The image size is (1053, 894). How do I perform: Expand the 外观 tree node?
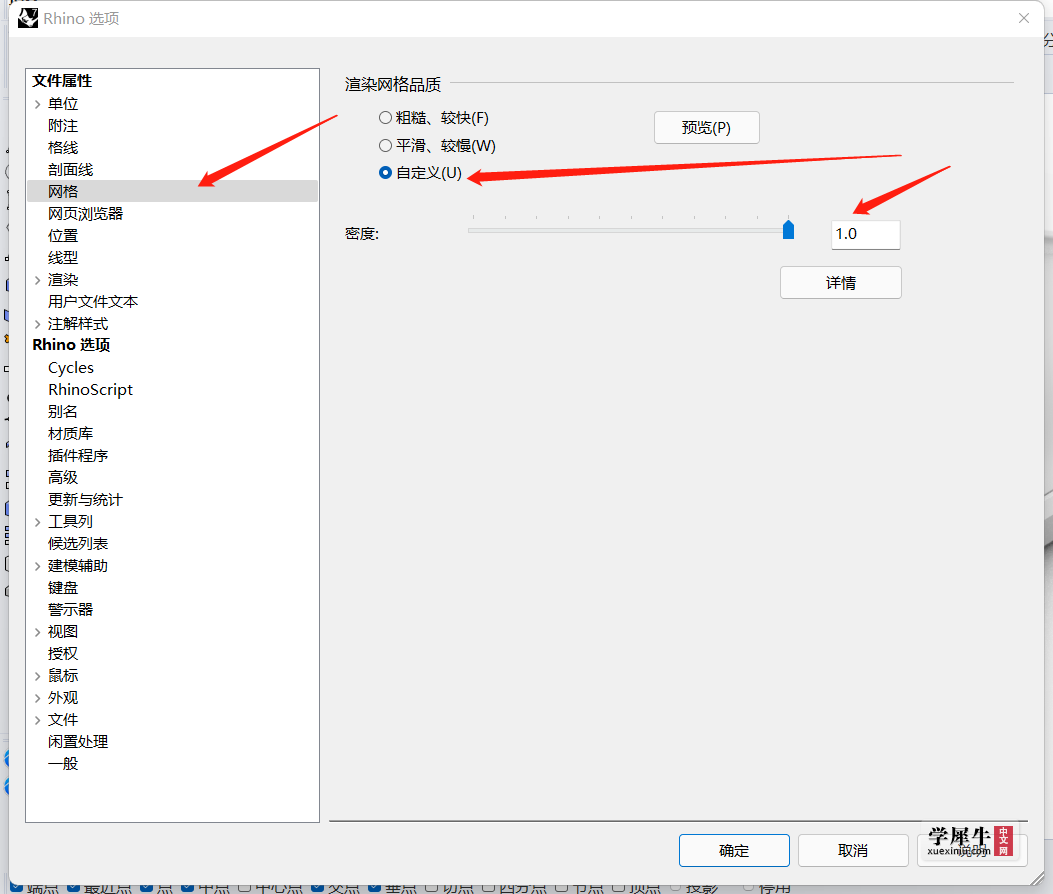38,698
